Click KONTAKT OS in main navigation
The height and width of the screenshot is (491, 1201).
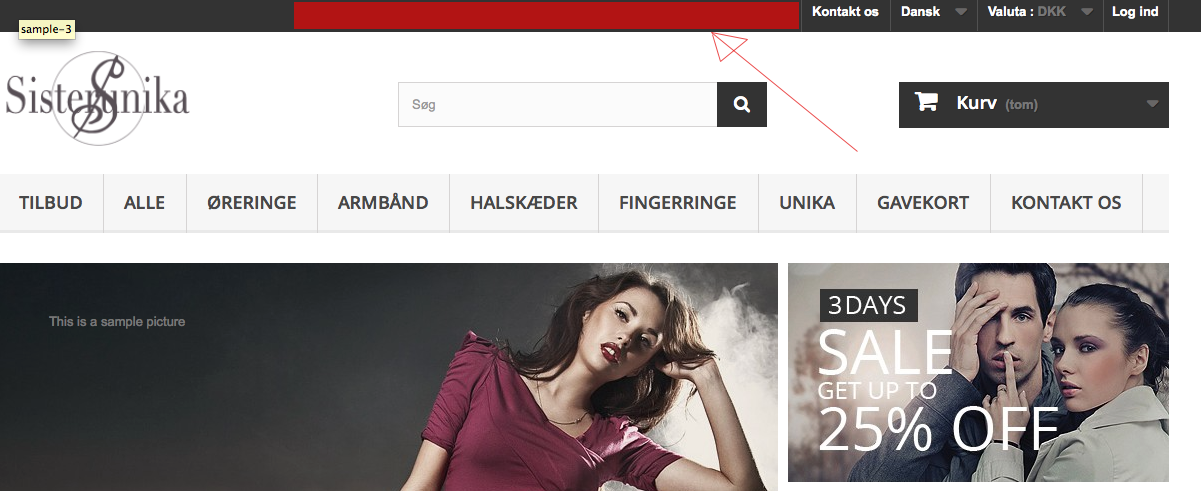[x=1066, y=203]
